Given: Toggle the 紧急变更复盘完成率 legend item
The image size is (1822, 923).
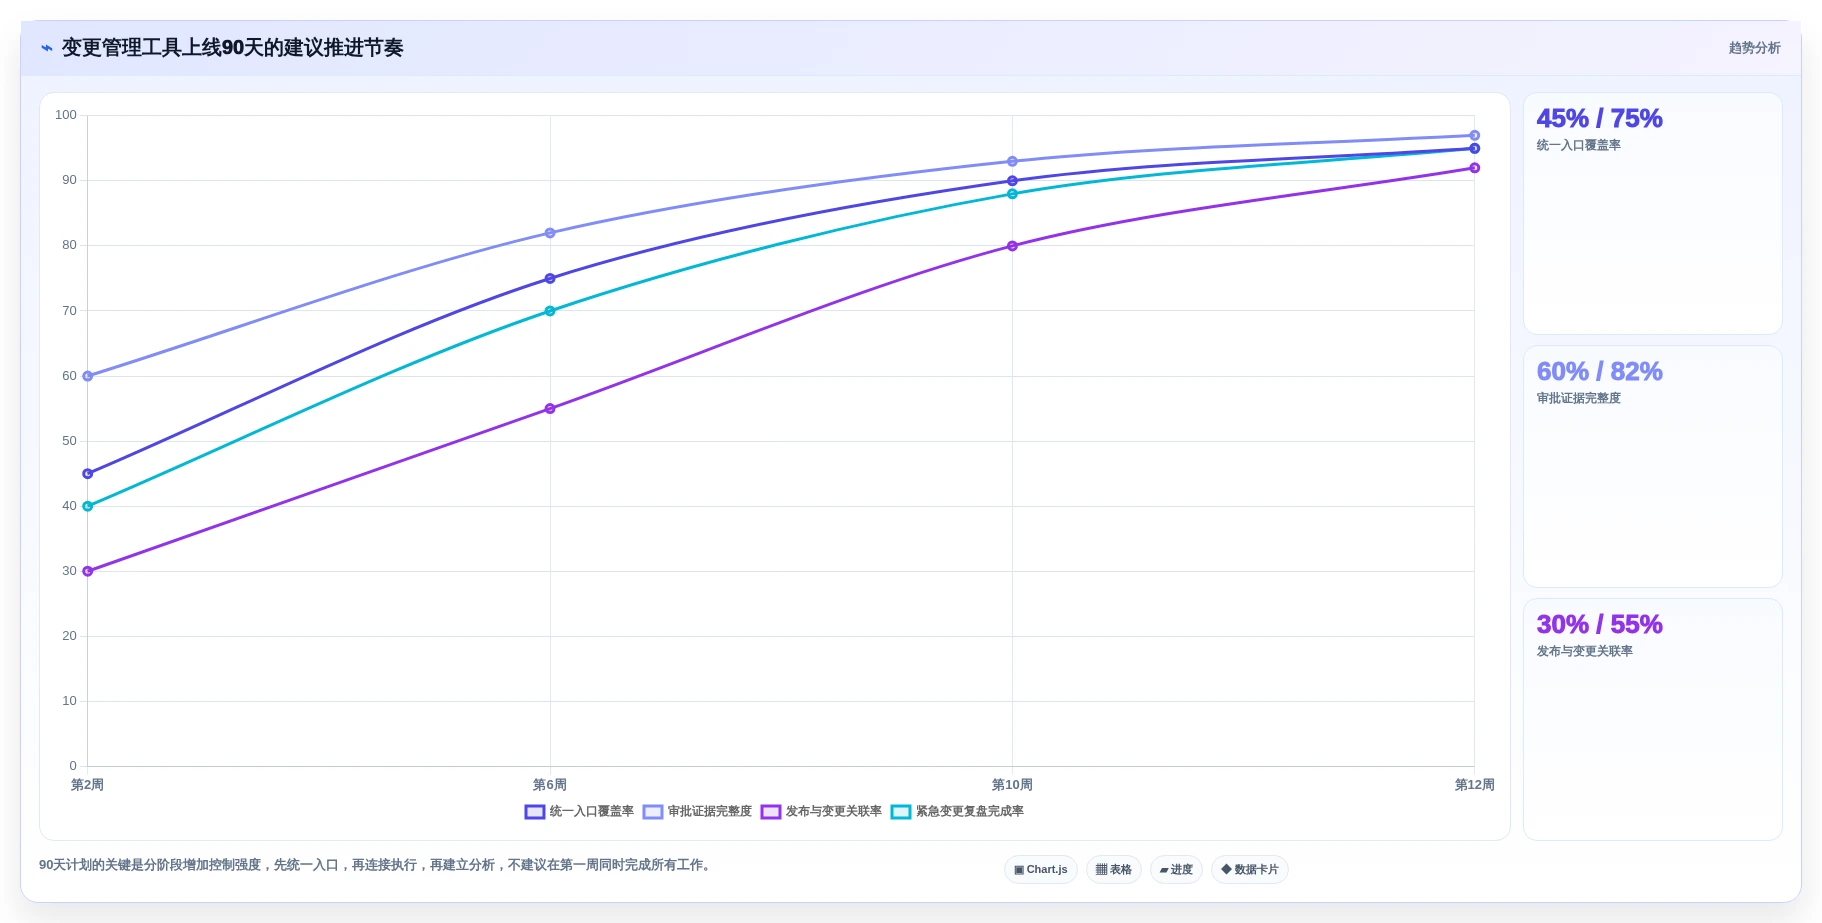Looking at the screenshot, I should (x=957, y=812).
